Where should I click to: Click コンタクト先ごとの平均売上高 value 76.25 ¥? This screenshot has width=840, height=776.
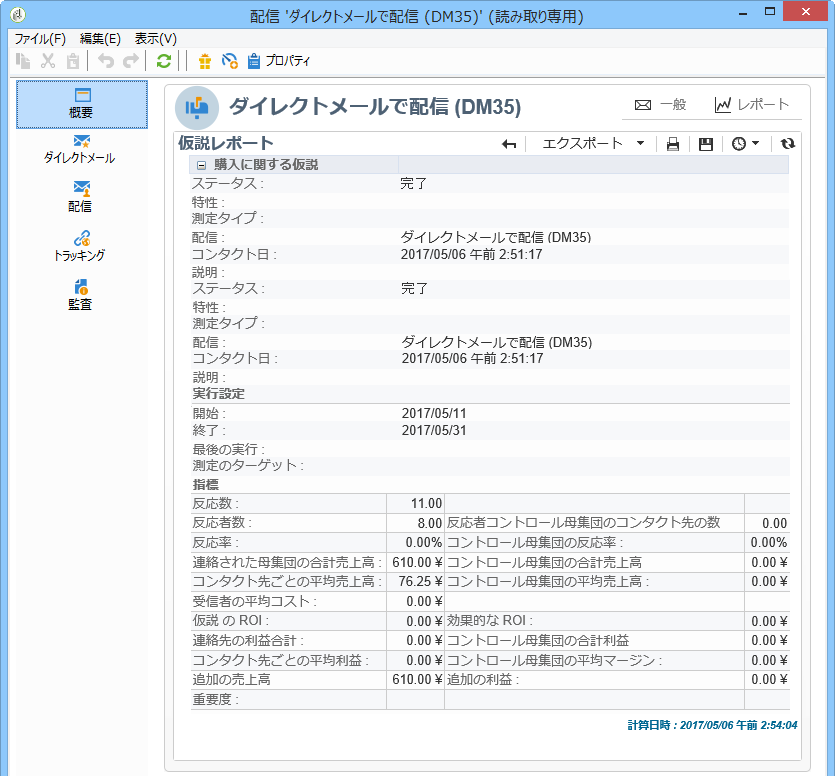tap(421, 582)
